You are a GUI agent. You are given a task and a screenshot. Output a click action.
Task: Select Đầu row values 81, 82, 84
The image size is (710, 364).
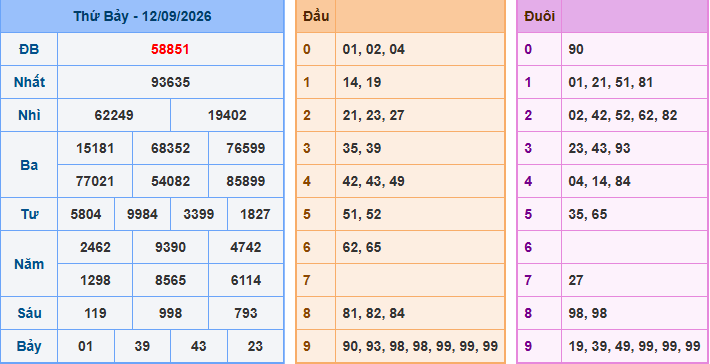374,313
